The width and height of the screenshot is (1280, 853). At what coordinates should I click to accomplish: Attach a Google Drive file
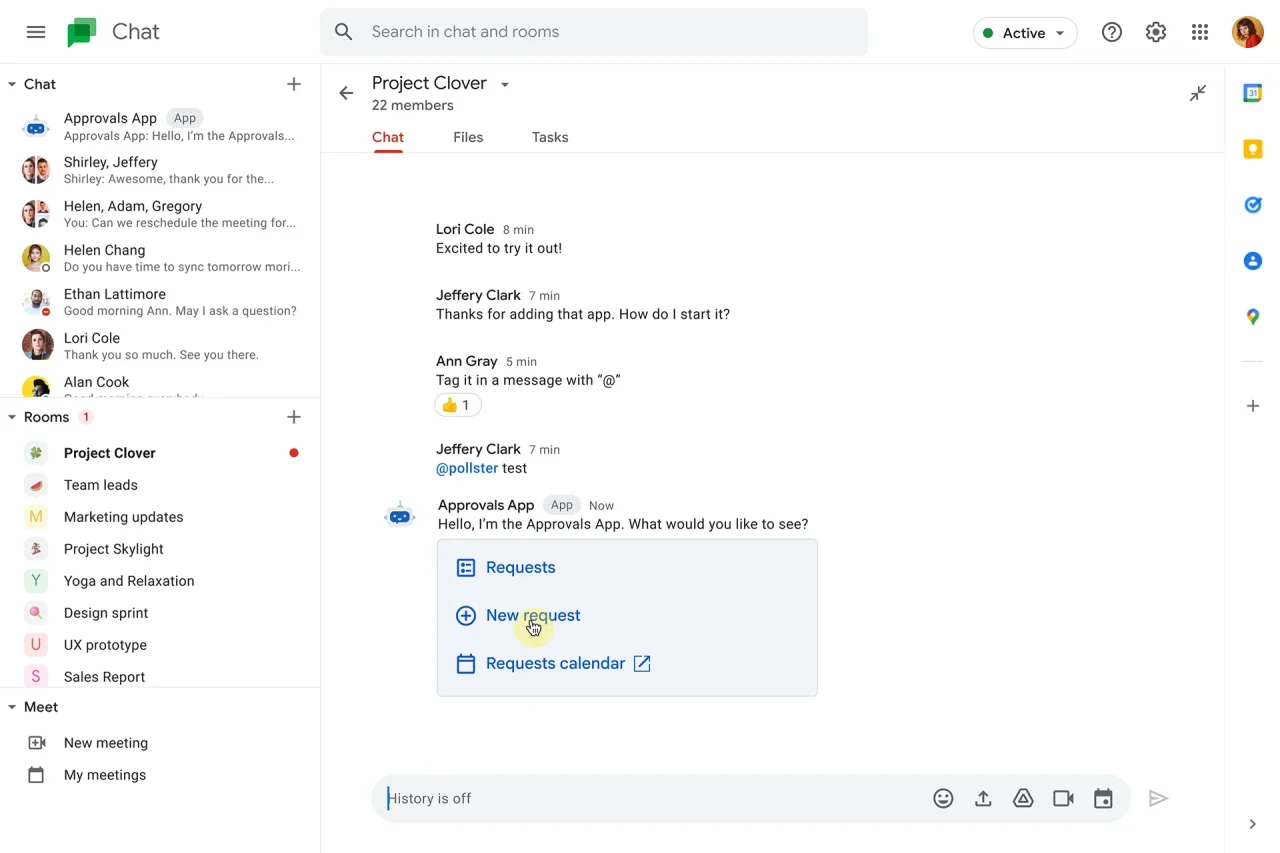coord(1023,798)
